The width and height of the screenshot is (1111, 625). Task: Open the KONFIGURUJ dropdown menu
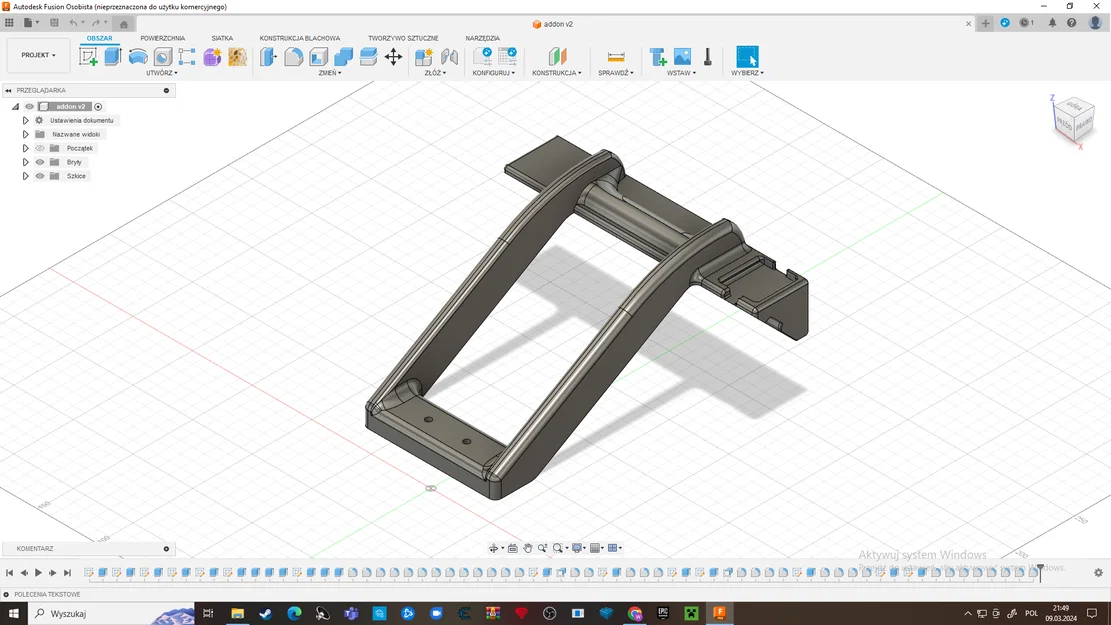(494, 73)
